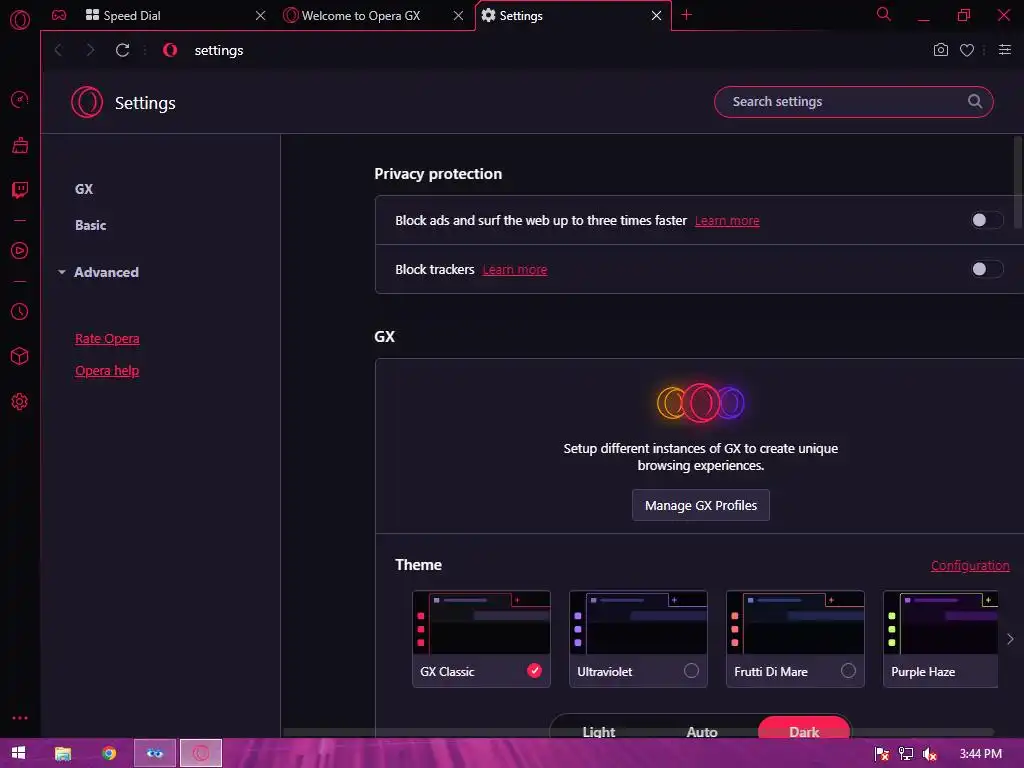Viewport: 1024px width, 768px height.
Task: Close the Welcome to Opera GX tab
Action: pos(458,15)
